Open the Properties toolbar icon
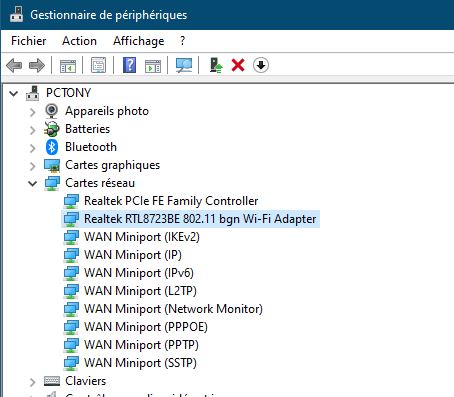 [99, 65]
